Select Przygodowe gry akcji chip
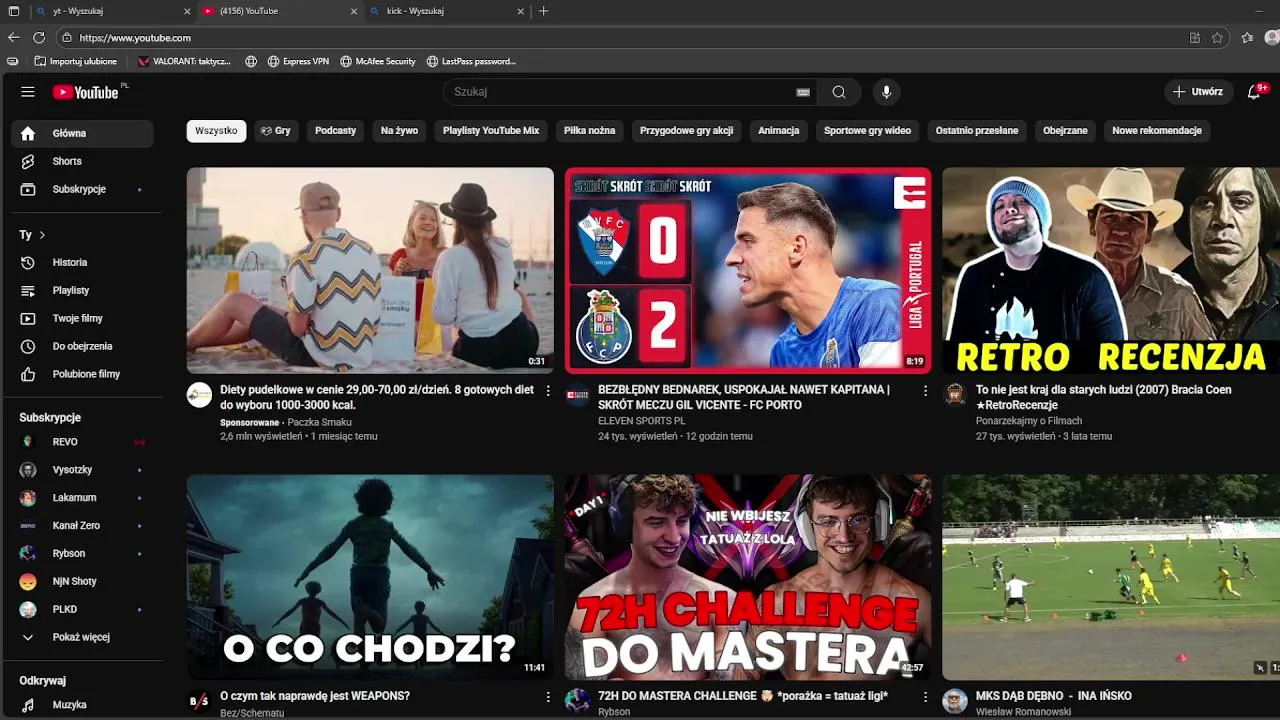1280x720 pixels. 687,131
